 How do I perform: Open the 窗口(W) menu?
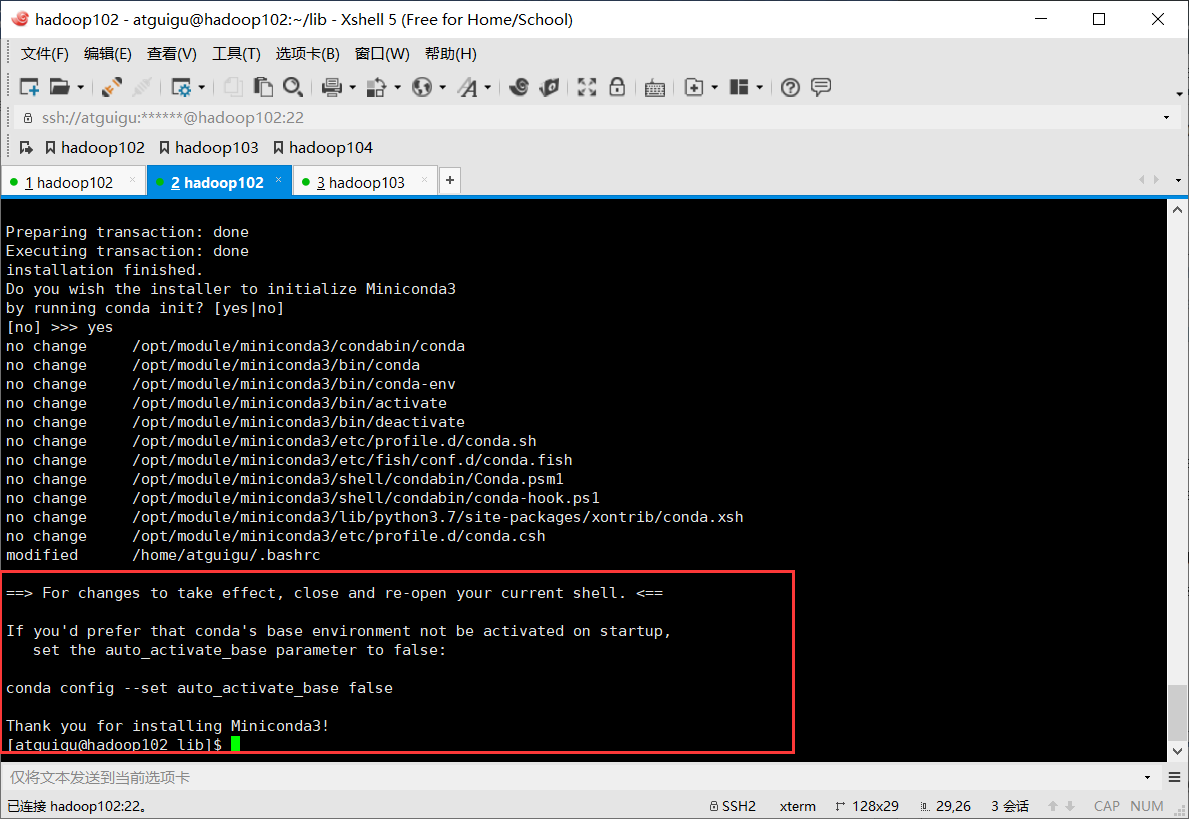pos(382,54)
